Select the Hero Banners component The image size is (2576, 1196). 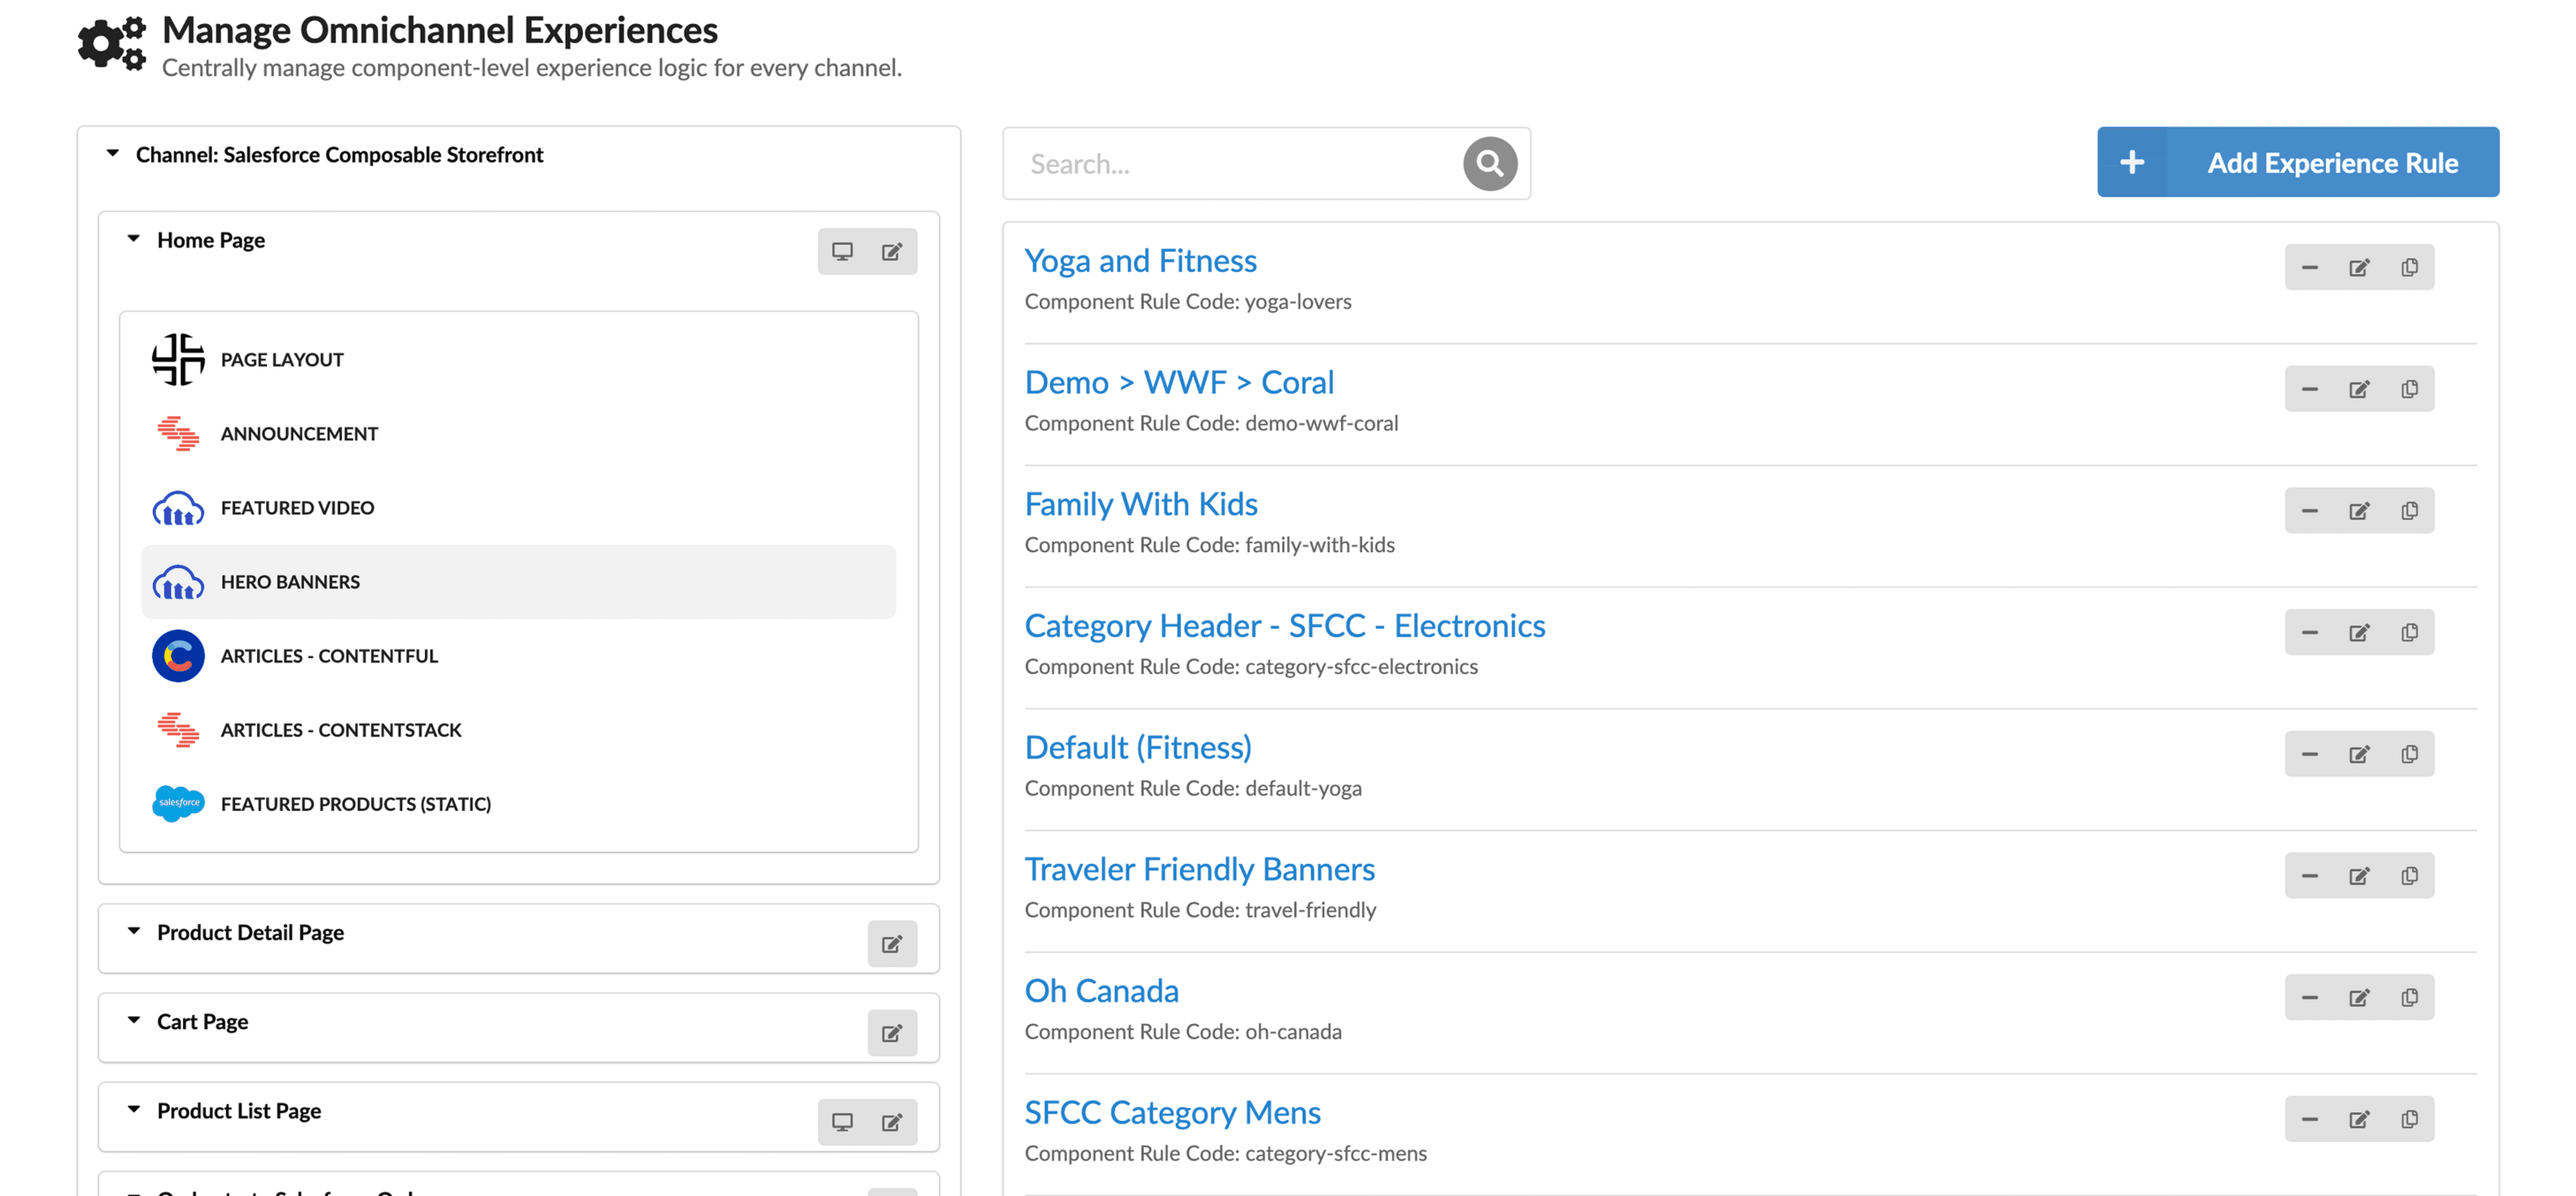tap(518, 581)
